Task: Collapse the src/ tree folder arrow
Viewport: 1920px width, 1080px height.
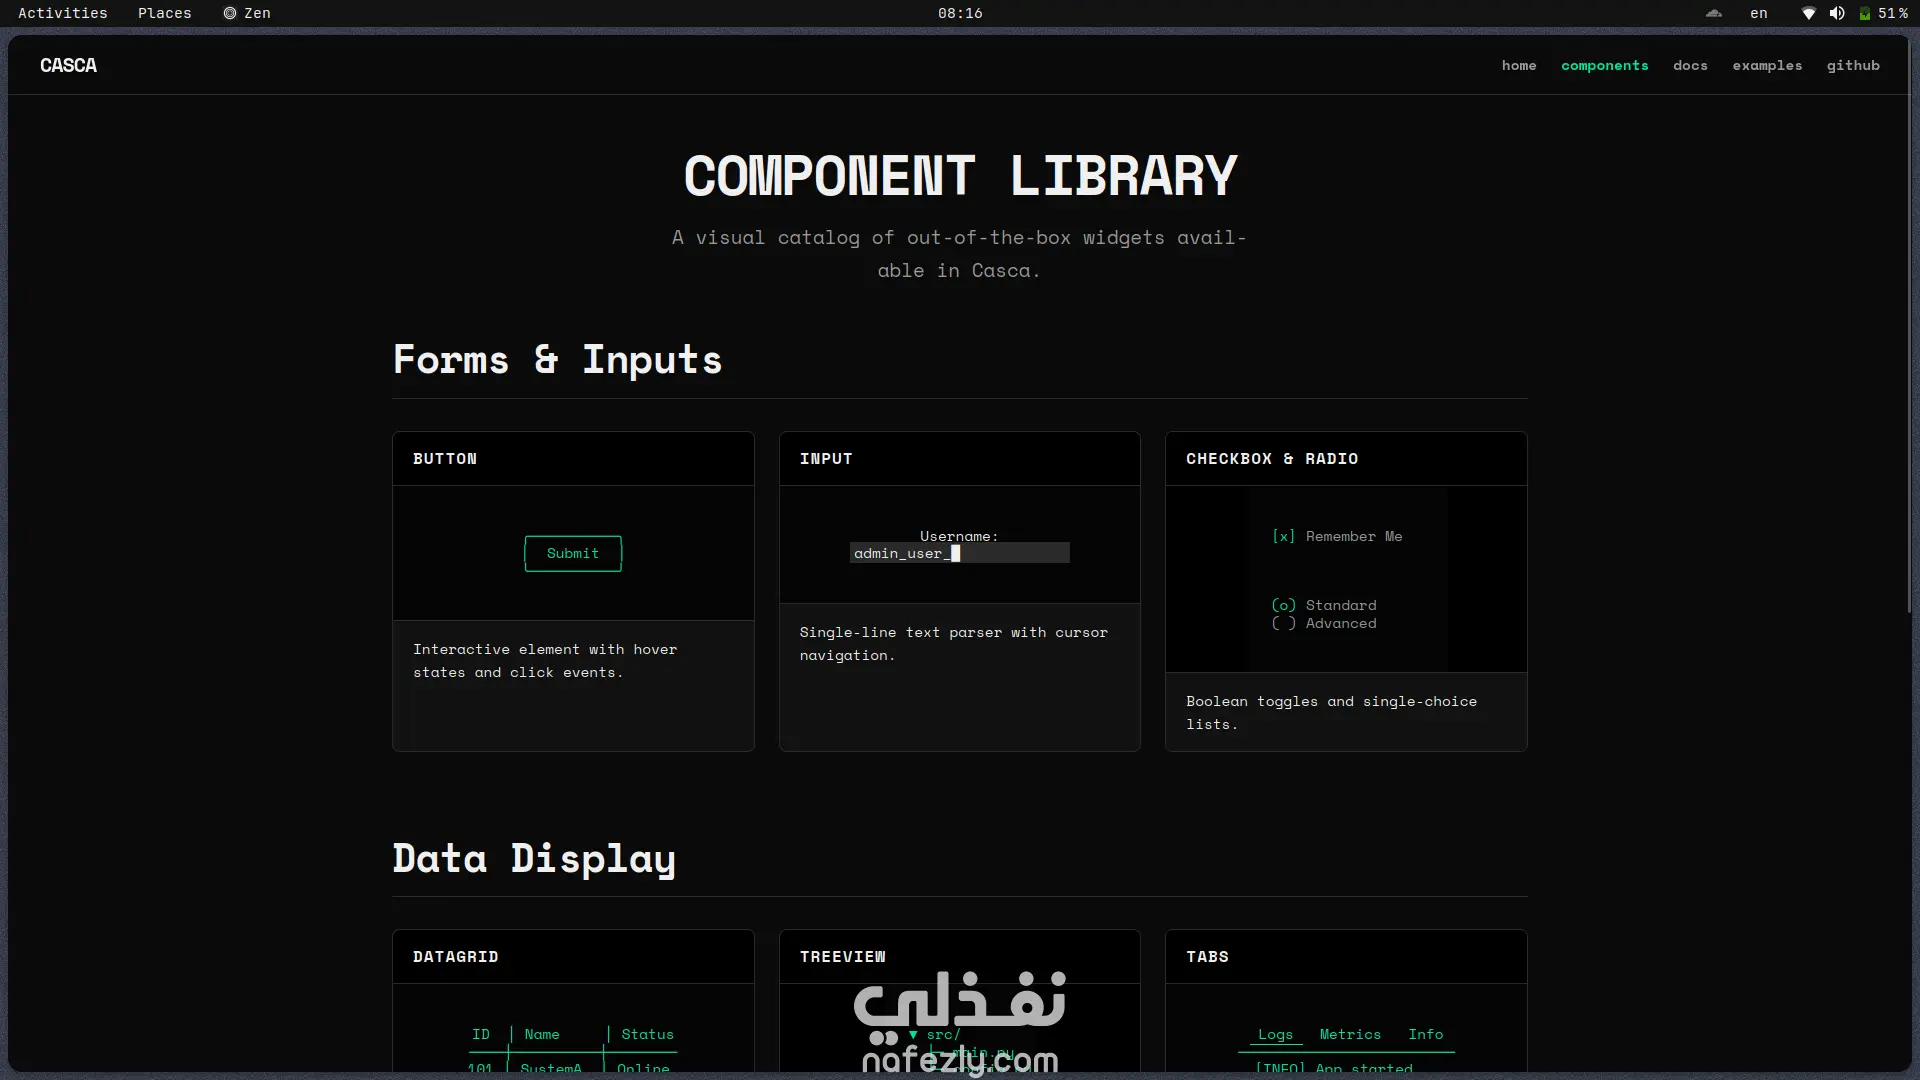Action: (913, 1035)
